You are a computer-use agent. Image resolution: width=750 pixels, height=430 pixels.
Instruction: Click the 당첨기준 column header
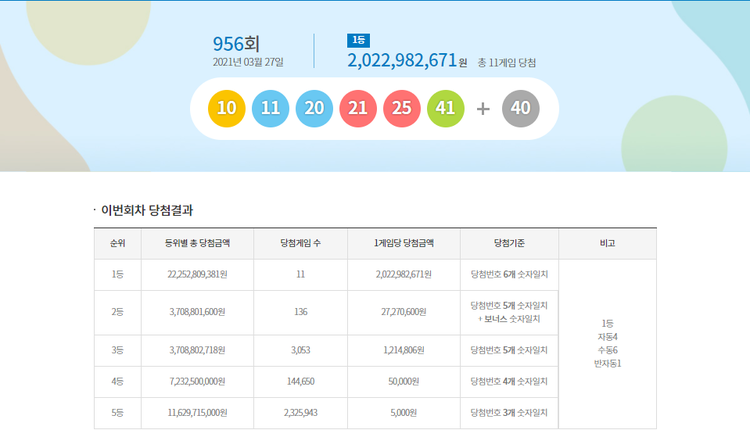[x=509, y=243]
